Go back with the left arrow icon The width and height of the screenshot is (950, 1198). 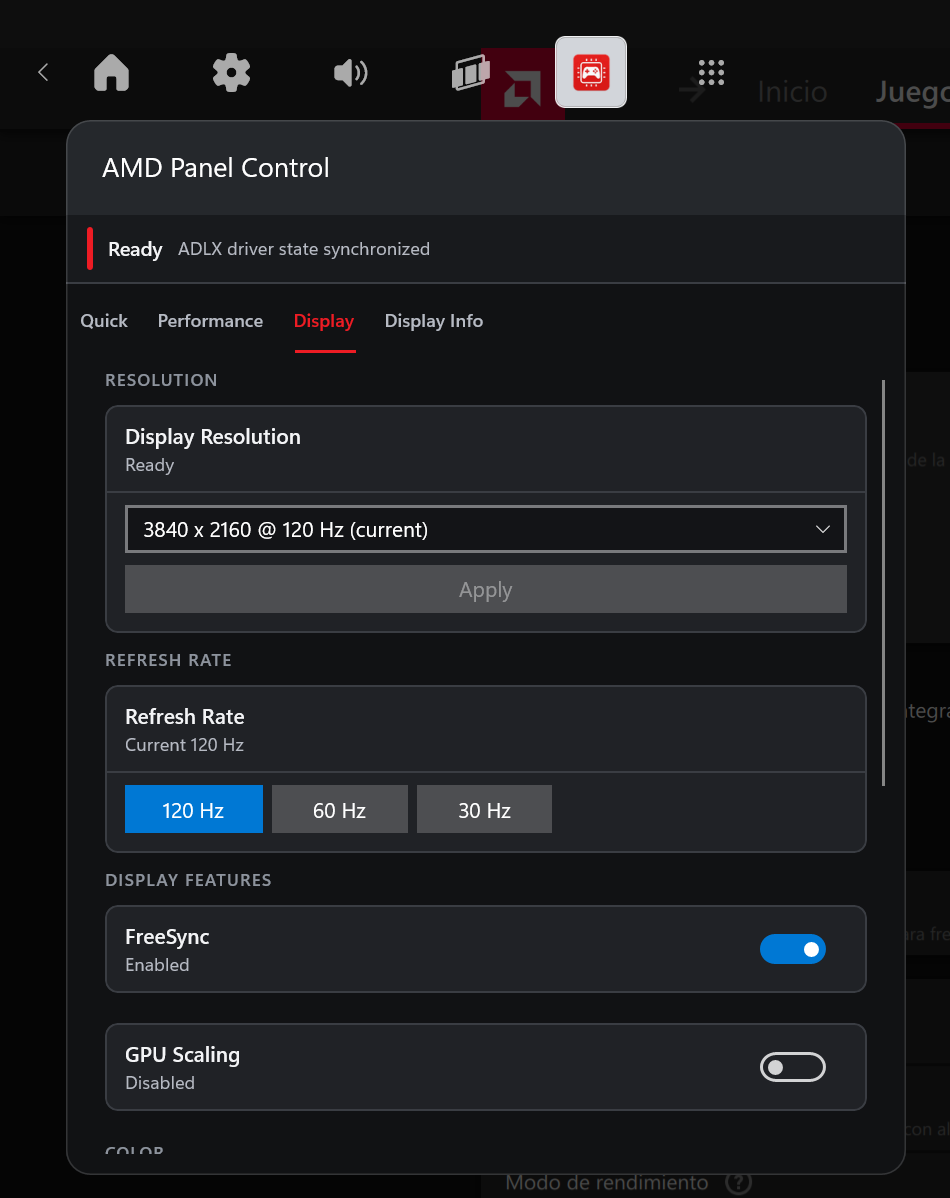(43, 73)
